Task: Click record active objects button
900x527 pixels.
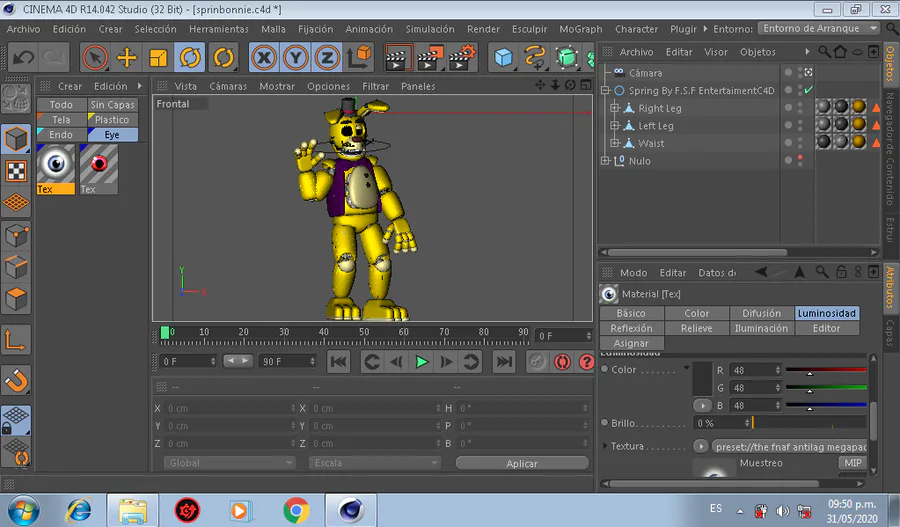Action: coord(537,362)
